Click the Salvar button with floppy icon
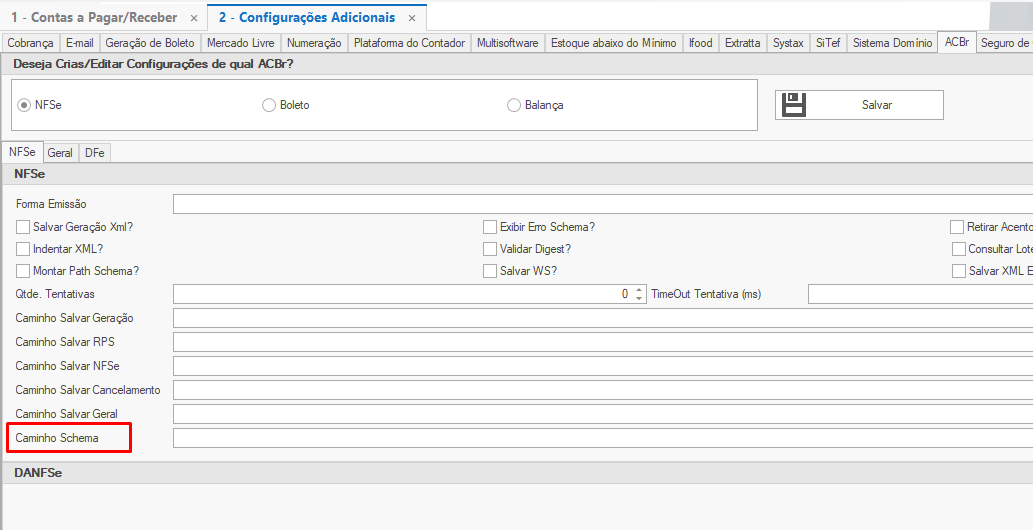Screen dimensions: 1033x530 (x=858, y=105)
